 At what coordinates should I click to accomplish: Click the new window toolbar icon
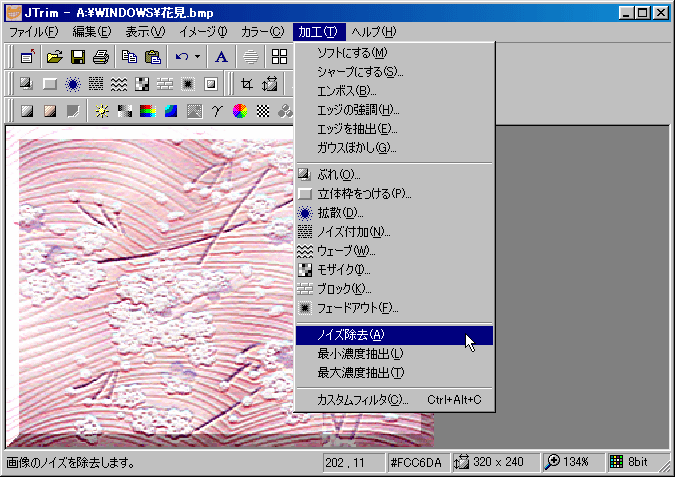tap(27, 57)
